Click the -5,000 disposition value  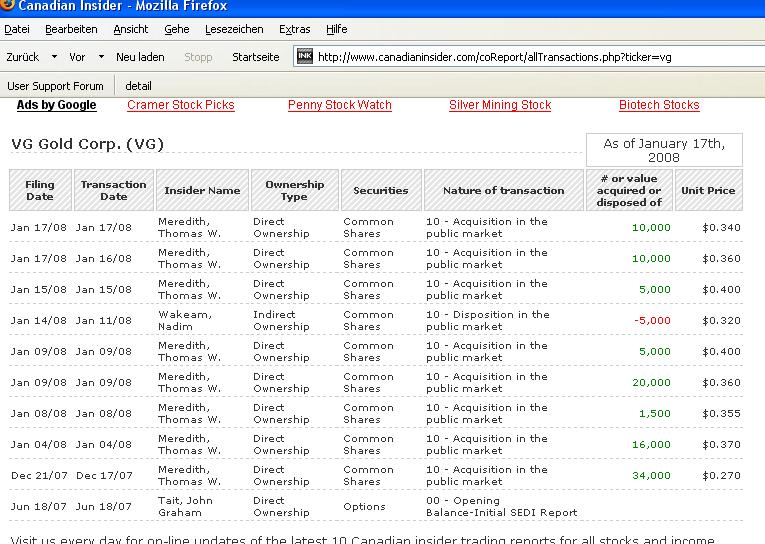tap(652, 321)
